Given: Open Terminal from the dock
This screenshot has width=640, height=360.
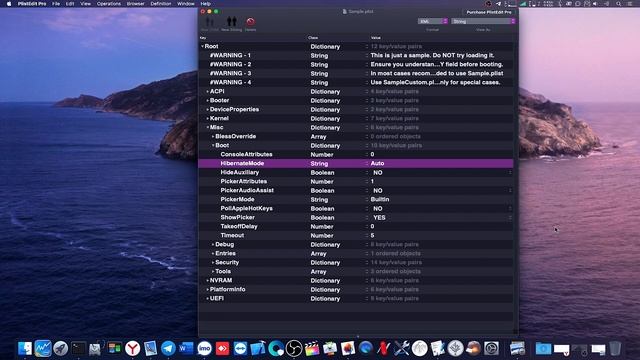Looking at the screenshot, I should 78,349.
